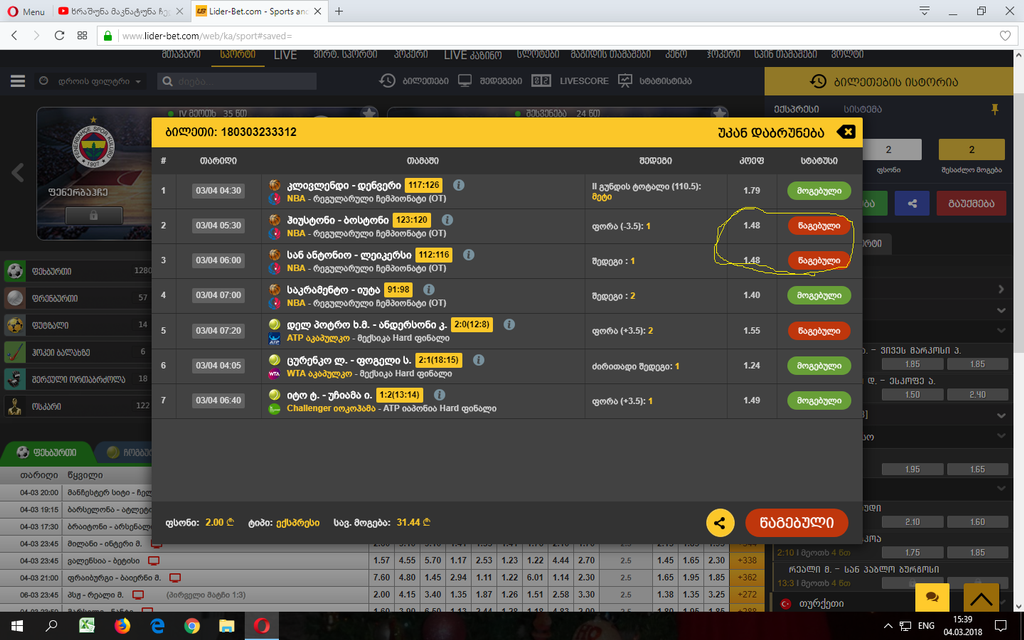Focus the sports search field
Viewport: 1024px width, 640px height.
[237, 82]
